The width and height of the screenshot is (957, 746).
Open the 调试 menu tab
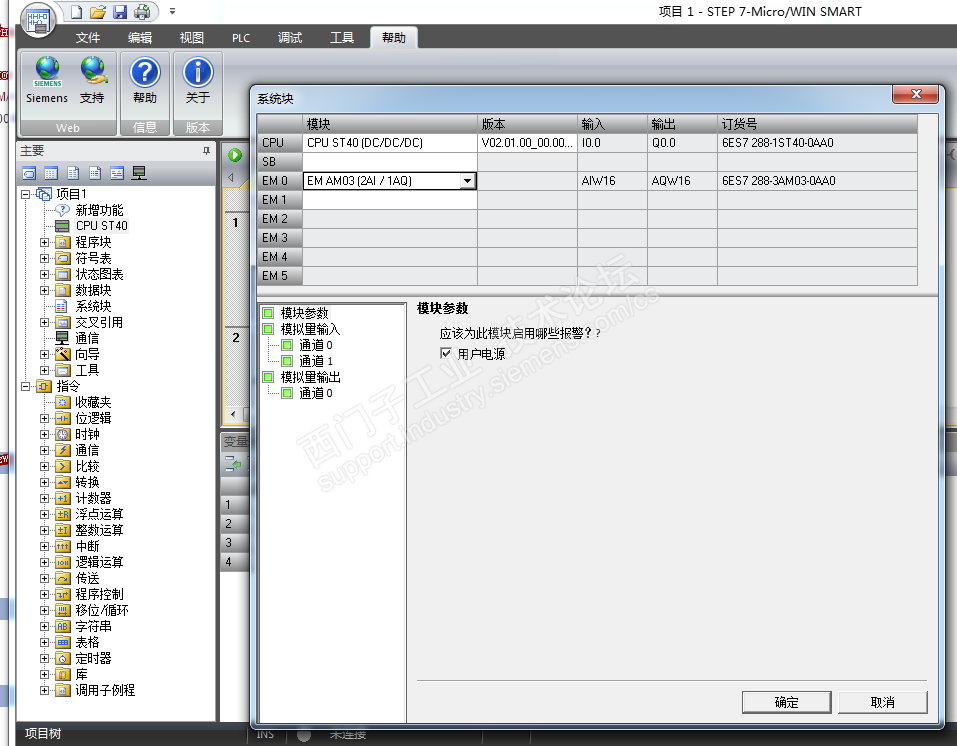point(290,38)
